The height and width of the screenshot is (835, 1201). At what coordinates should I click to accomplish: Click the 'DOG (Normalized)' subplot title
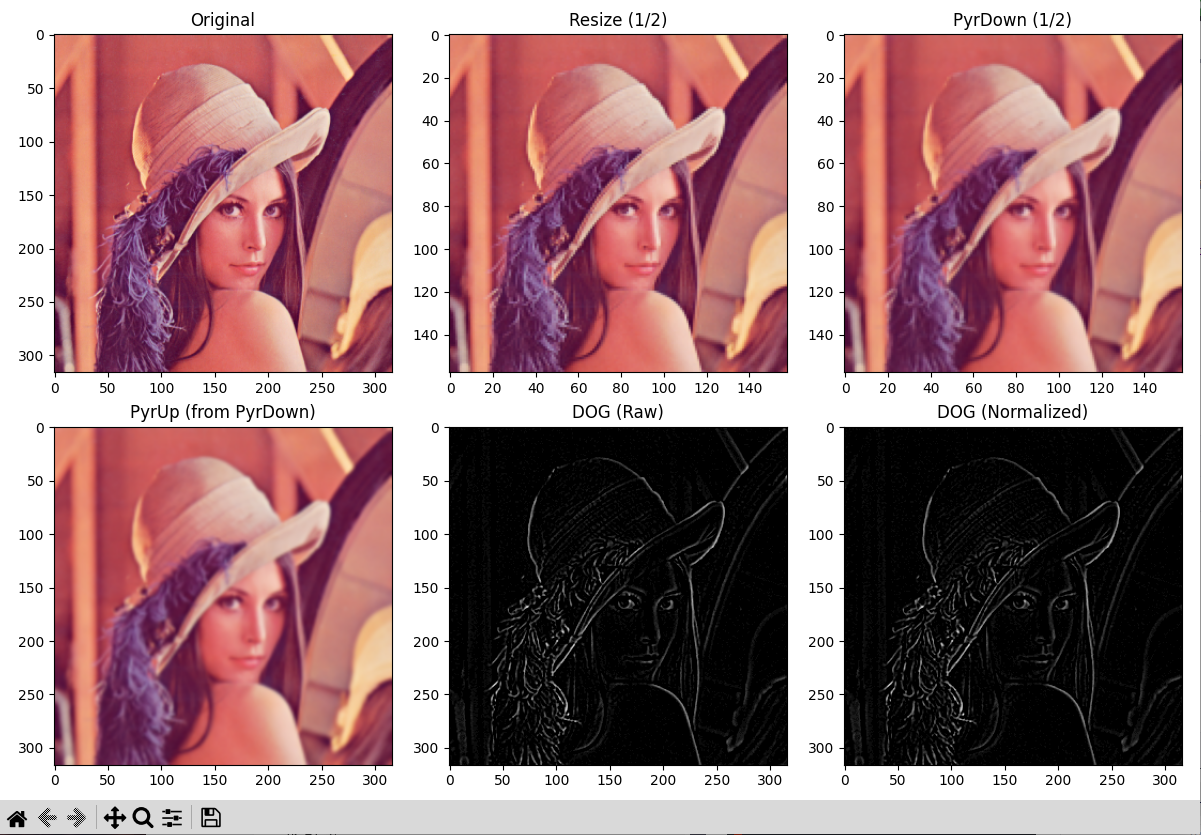pyautogui.click(x=1013, y=412)
